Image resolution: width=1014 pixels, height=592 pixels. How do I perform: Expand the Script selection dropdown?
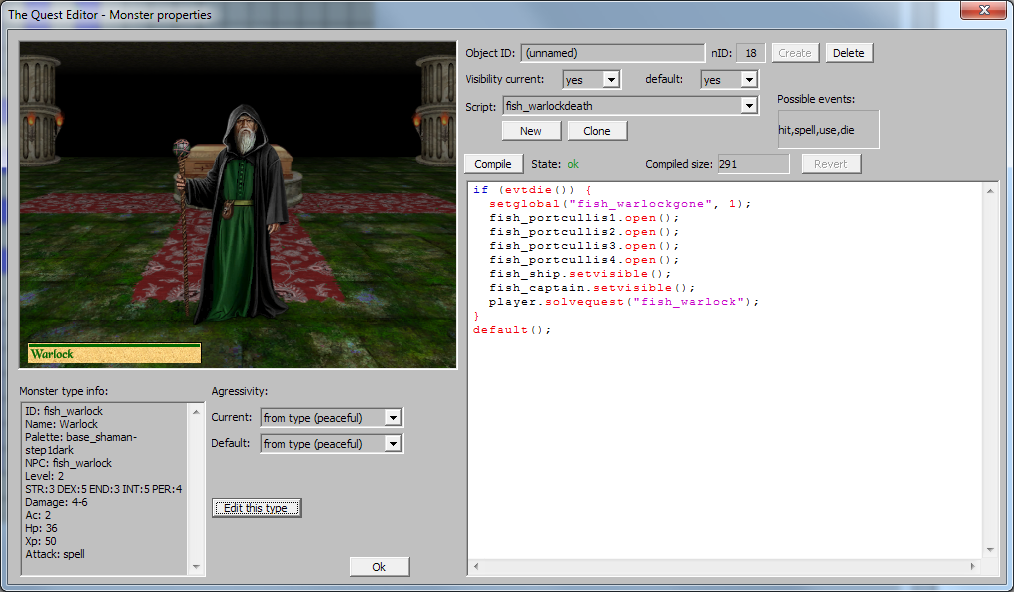tap(749, 105)
